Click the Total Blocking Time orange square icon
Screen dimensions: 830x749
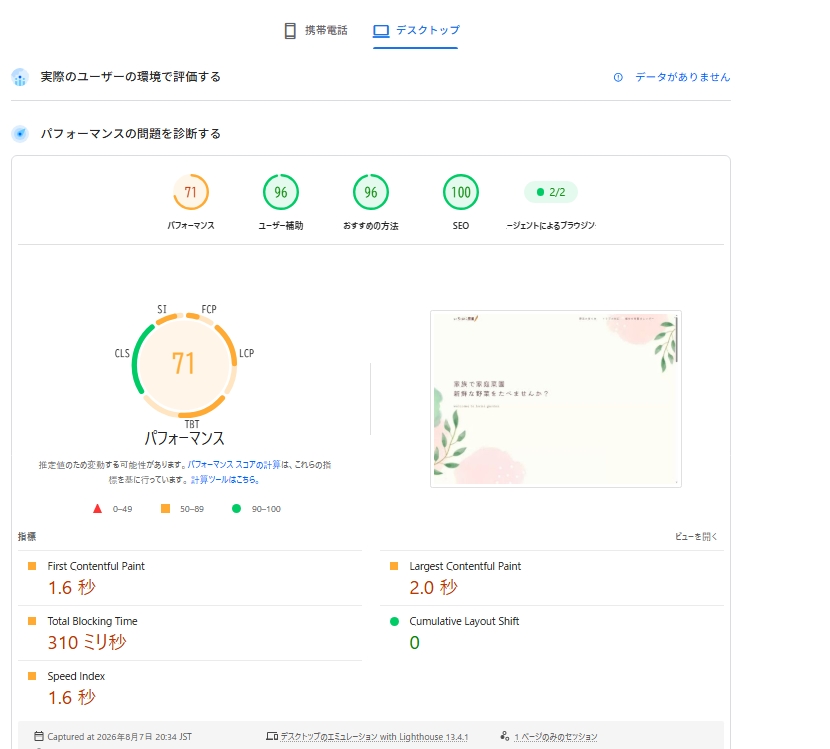[x=32, y=621]
